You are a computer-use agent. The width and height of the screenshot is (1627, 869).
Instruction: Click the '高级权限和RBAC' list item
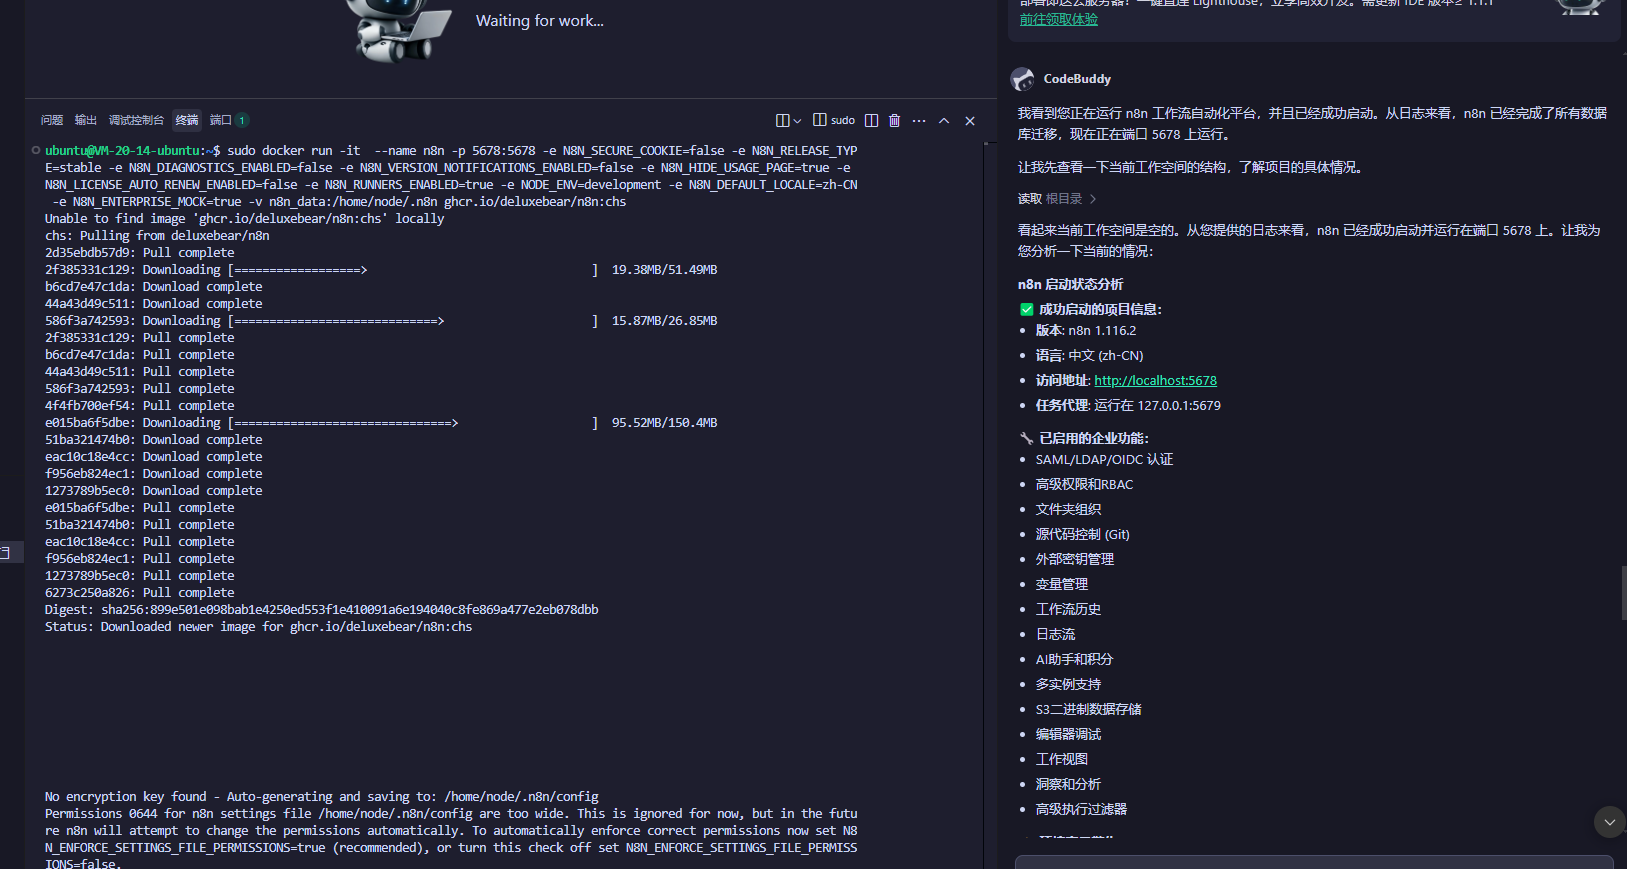click(x=1084, y=484)
